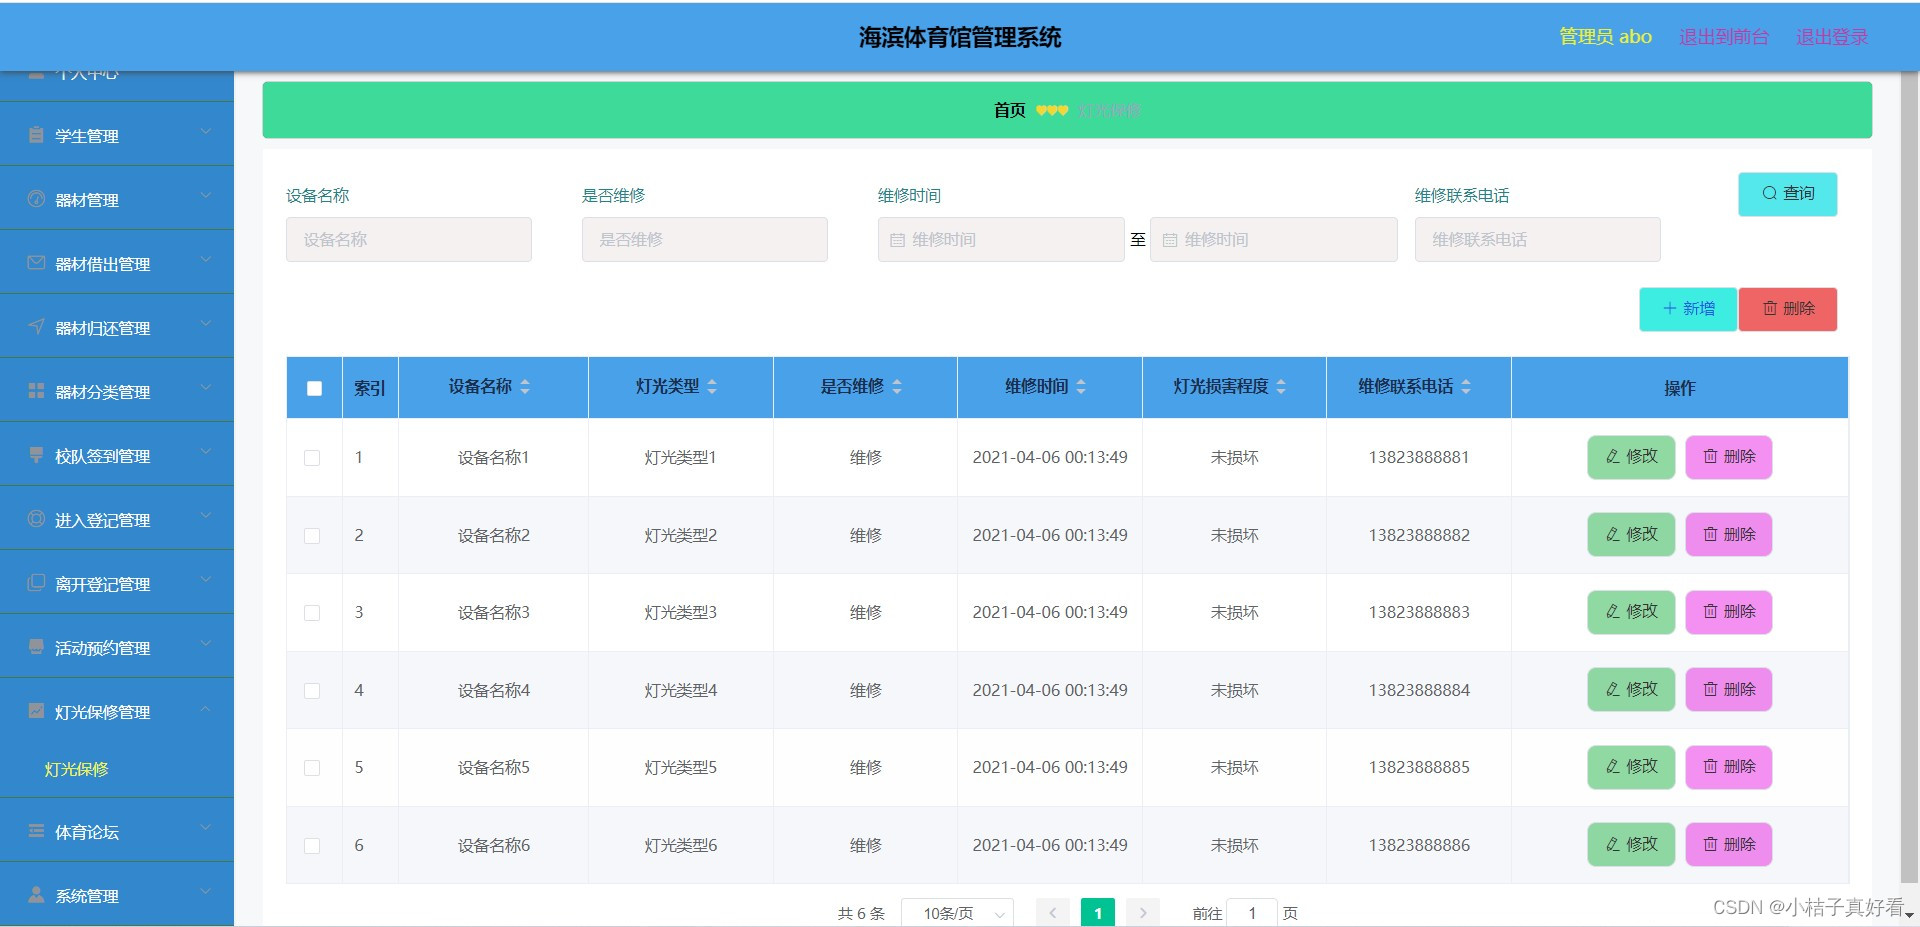Expand 校队签到管理 using its chevron

[x=206, y=452]
